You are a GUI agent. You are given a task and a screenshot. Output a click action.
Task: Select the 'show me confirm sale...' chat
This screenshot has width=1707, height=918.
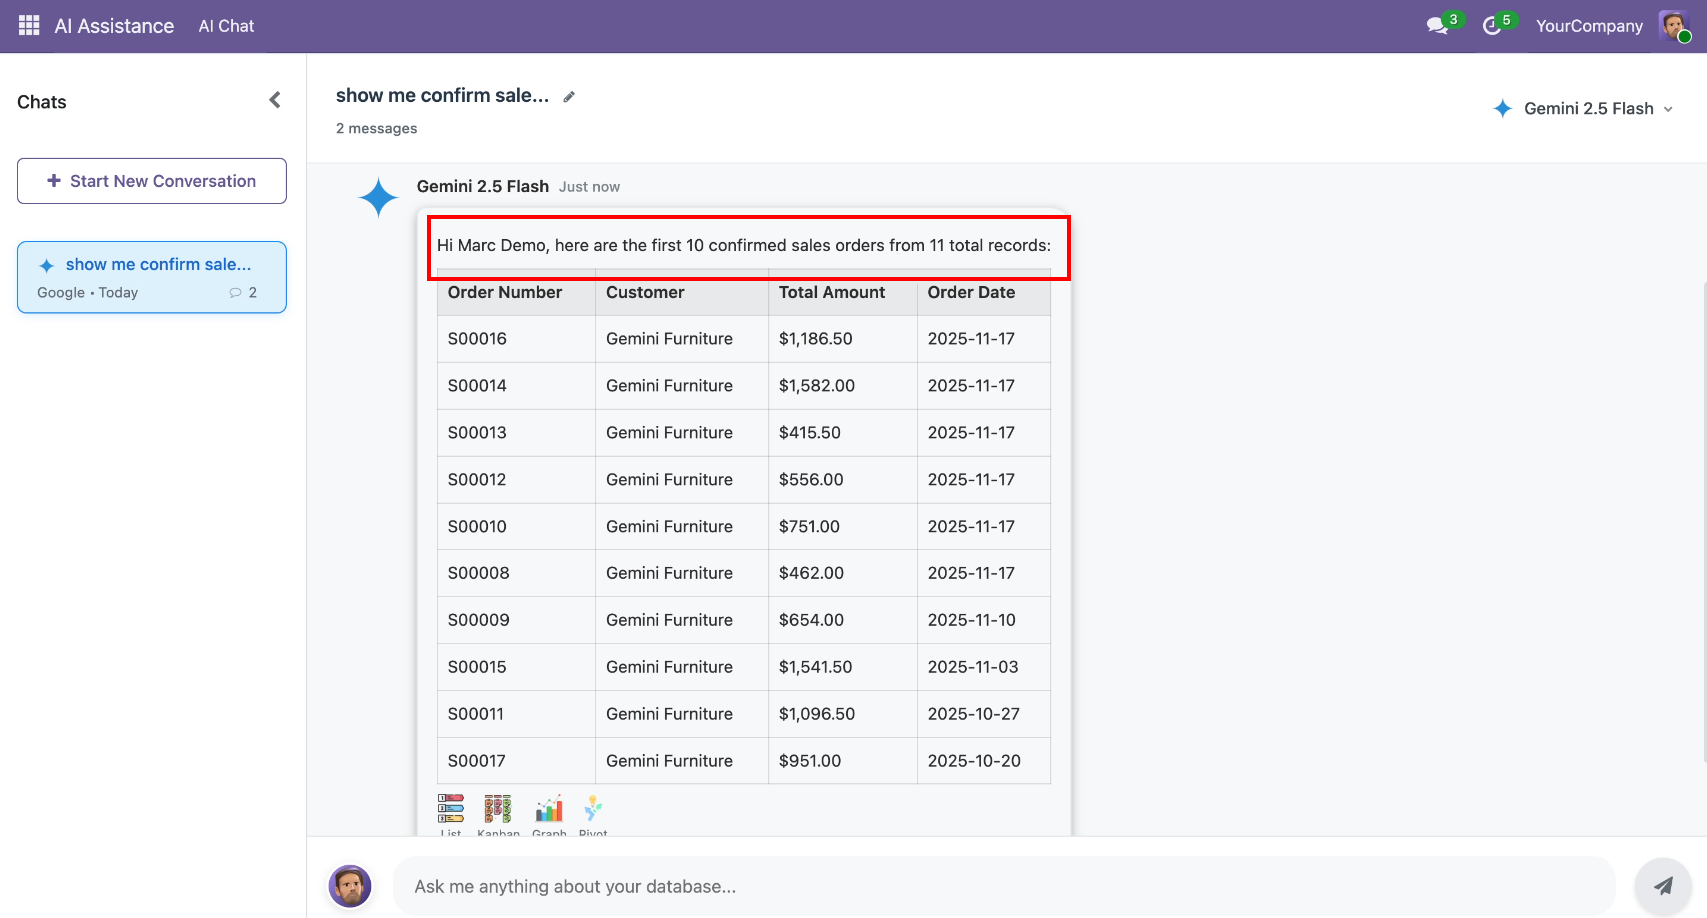pos(152,277)
